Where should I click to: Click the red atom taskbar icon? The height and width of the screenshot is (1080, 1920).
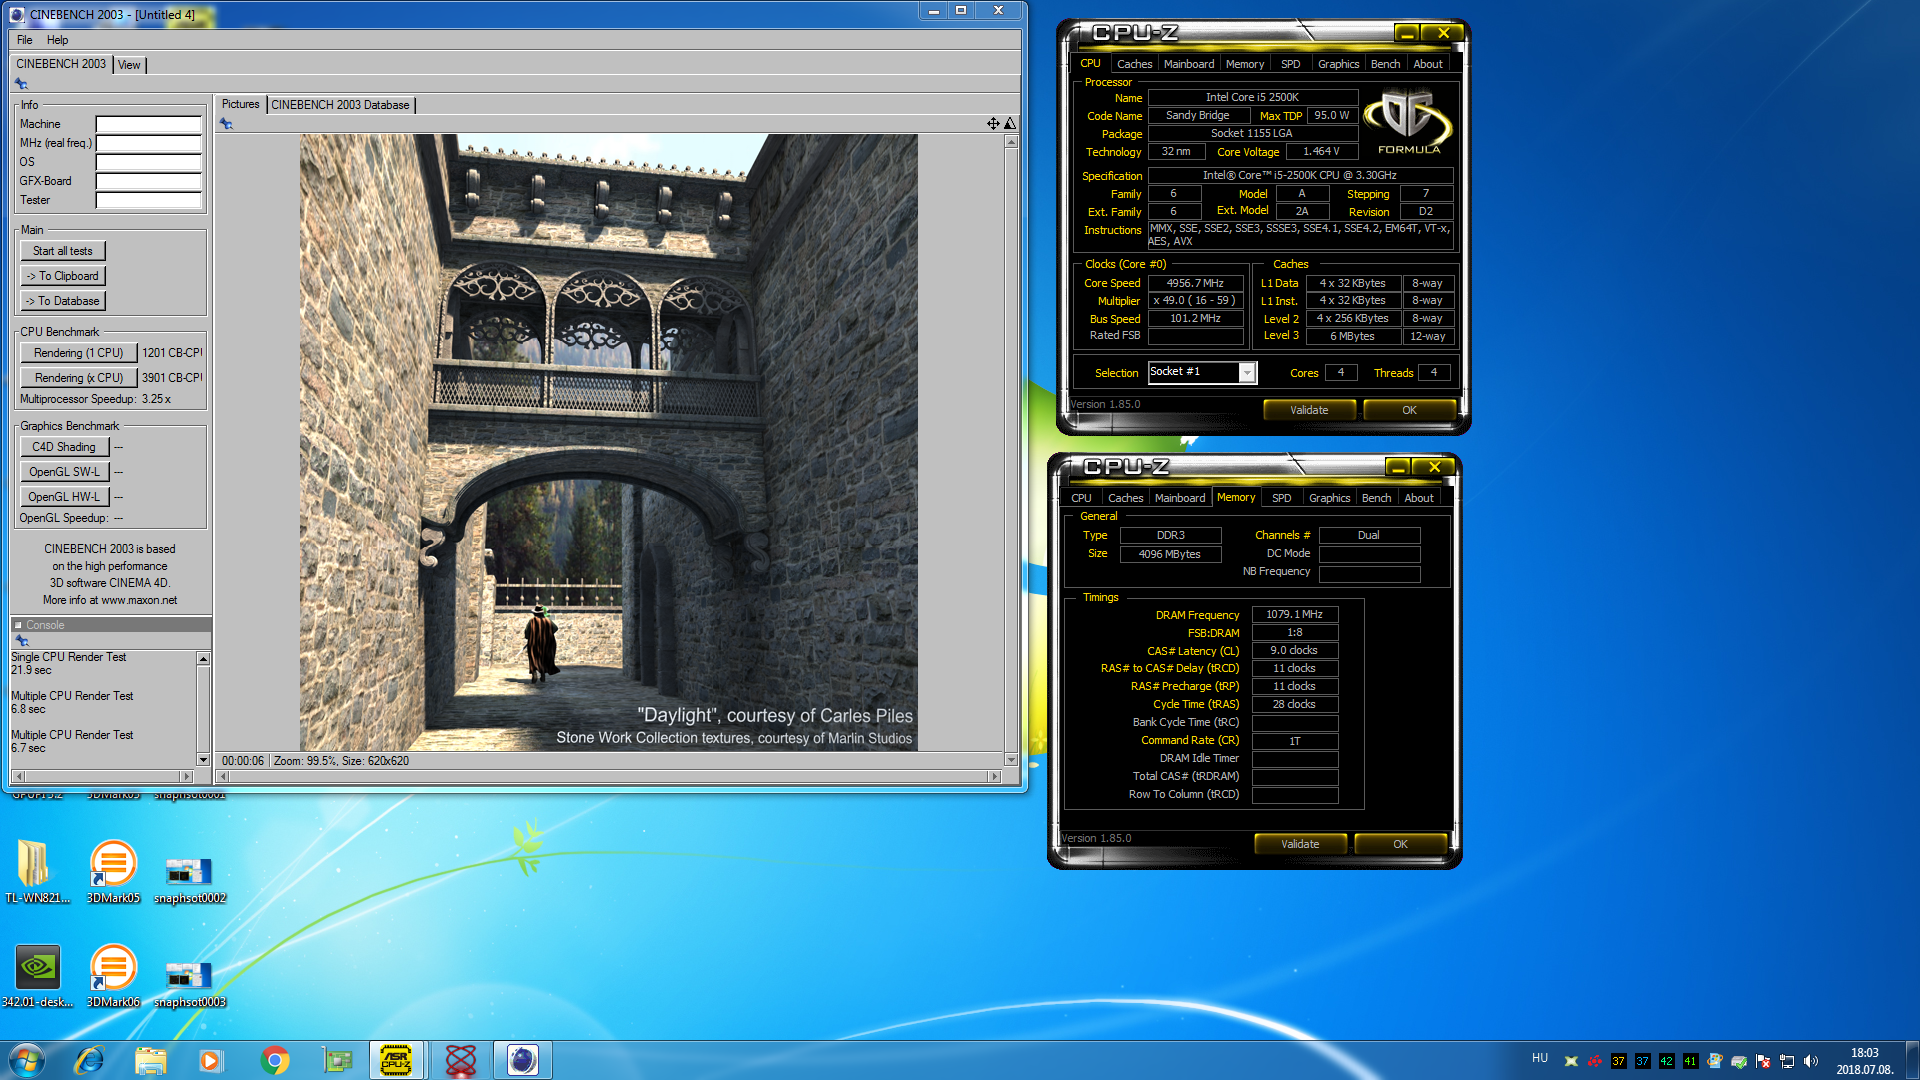tap(460, 1060)
